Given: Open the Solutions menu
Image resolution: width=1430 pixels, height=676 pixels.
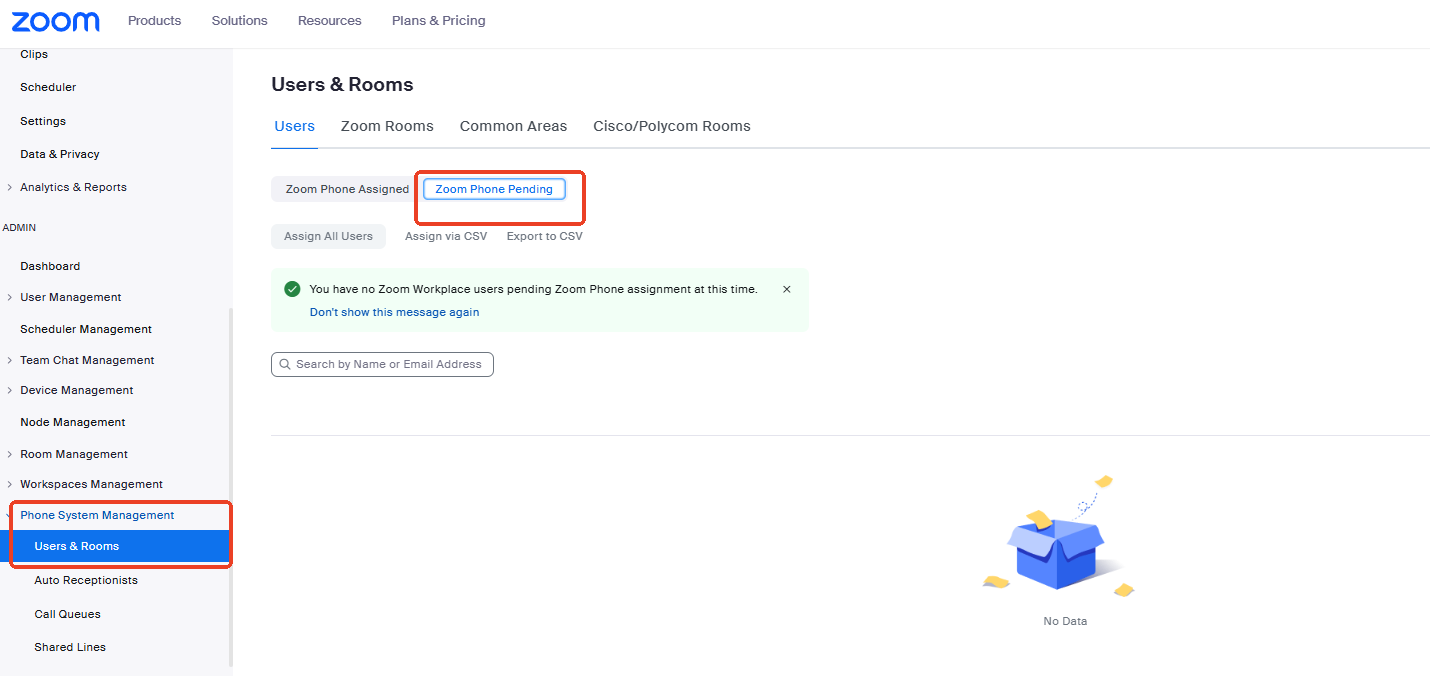Looking at the screenshot, I should pyautogui.click(x=240, y=21).
